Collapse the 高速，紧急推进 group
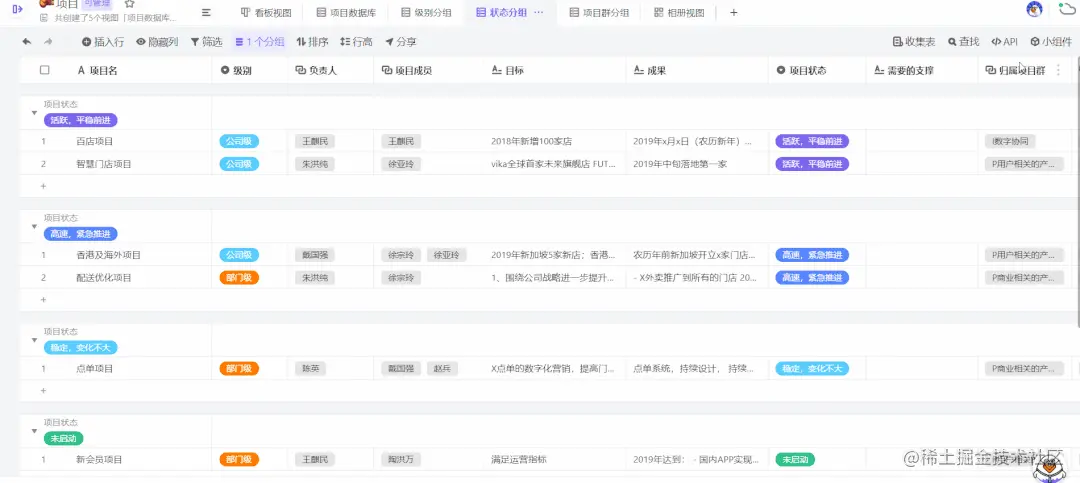This screenshot has height=483, width=1080. click(x=34, y=227)
